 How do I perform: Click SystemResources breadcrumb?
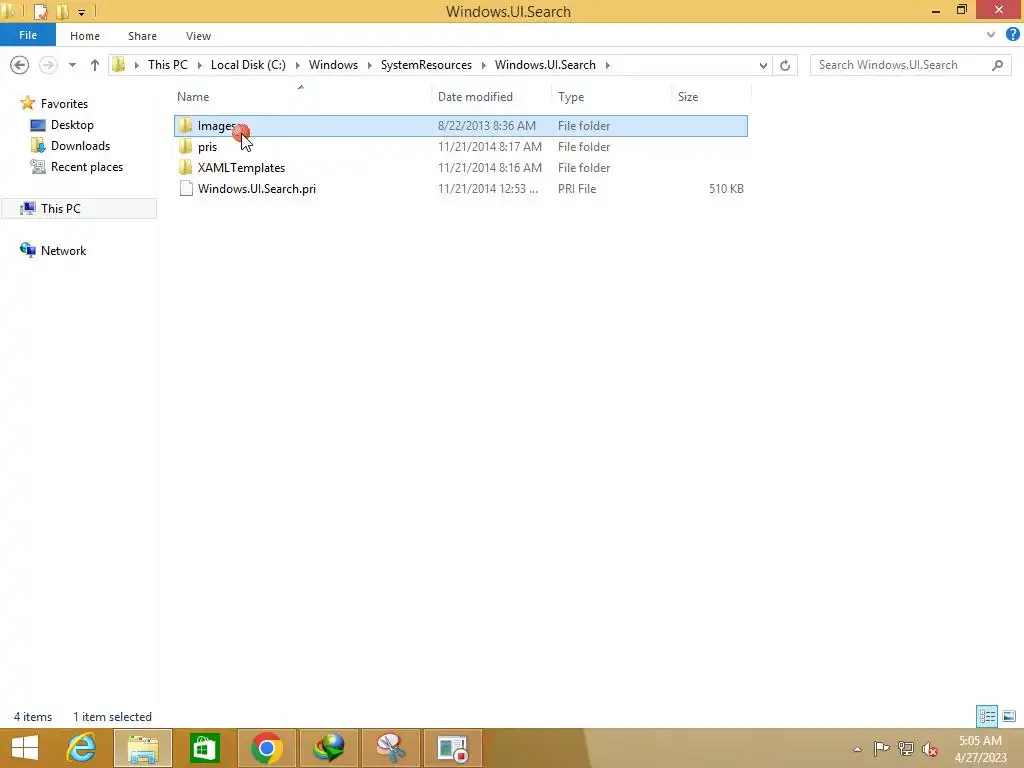point(426,65)
